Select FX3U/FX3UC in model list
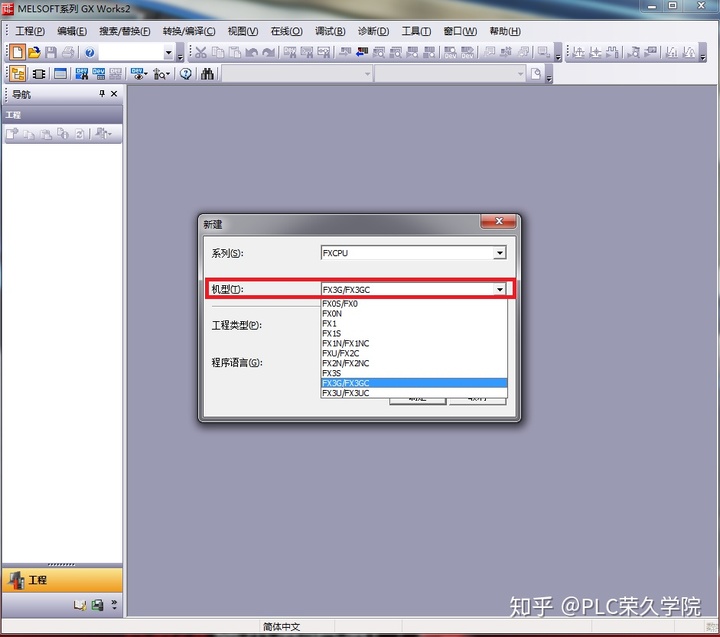The image size is (720, 637). (414, 393)
